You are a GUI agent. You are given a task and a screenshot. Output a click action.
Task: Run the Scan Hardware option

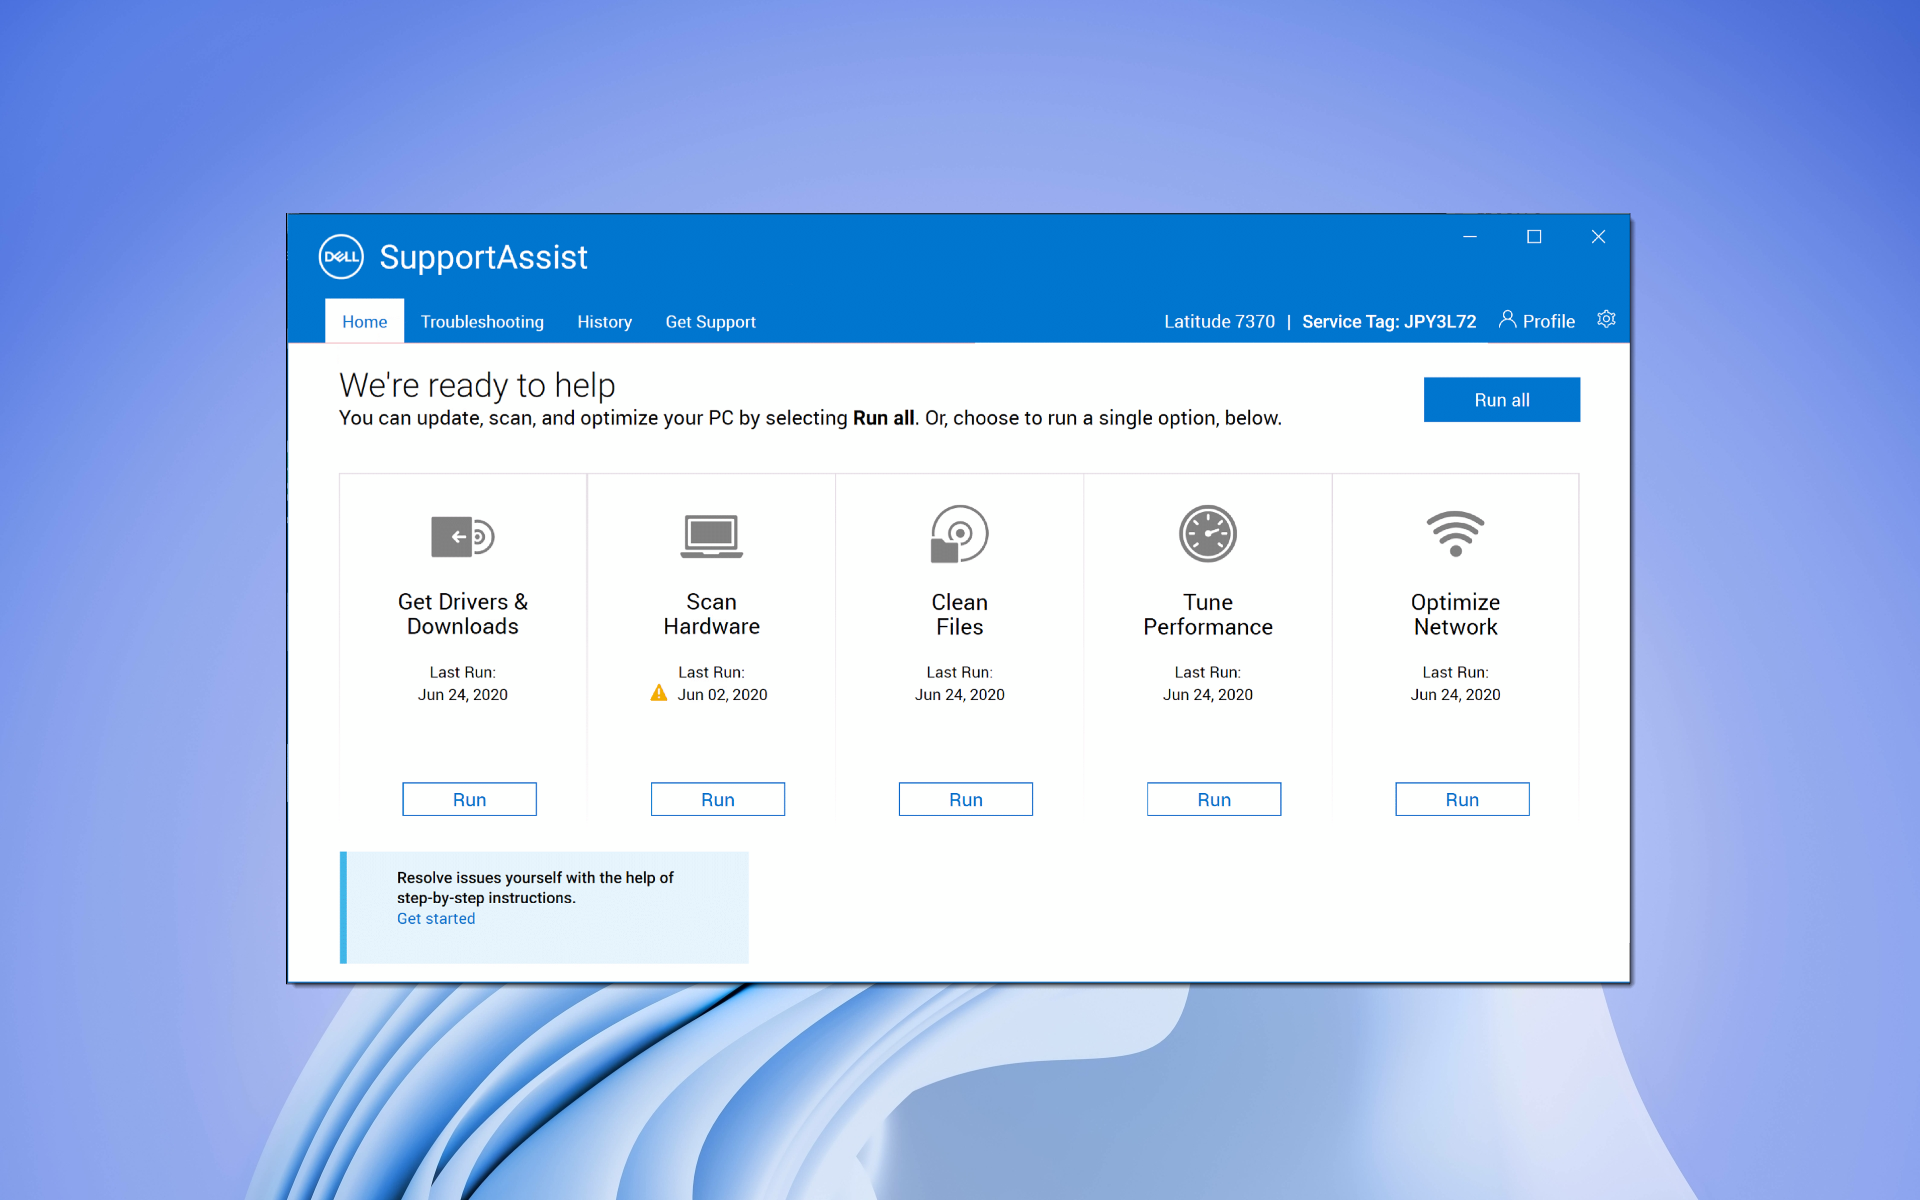point(718,799)
